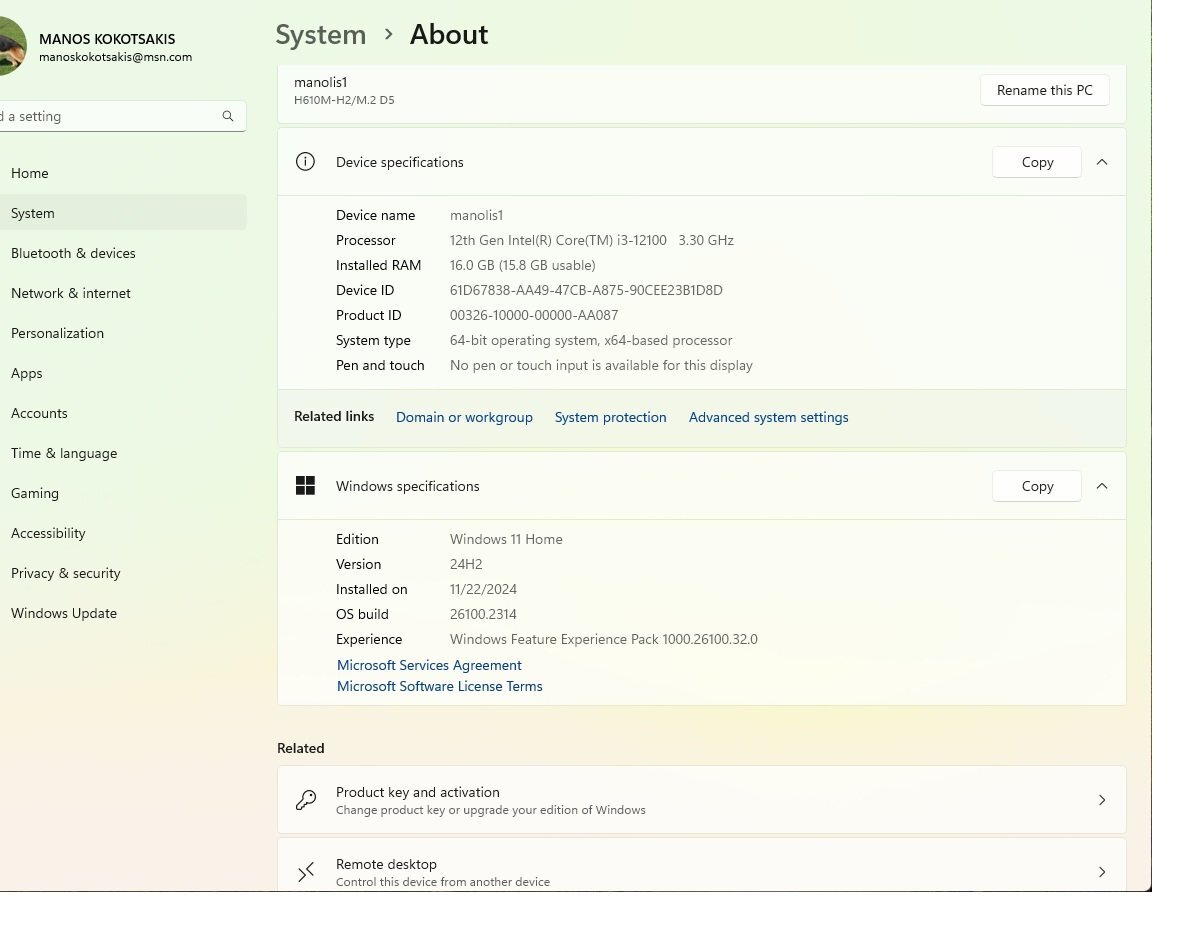
Task: Copy the Device specifications
Action: point(1036,162)
